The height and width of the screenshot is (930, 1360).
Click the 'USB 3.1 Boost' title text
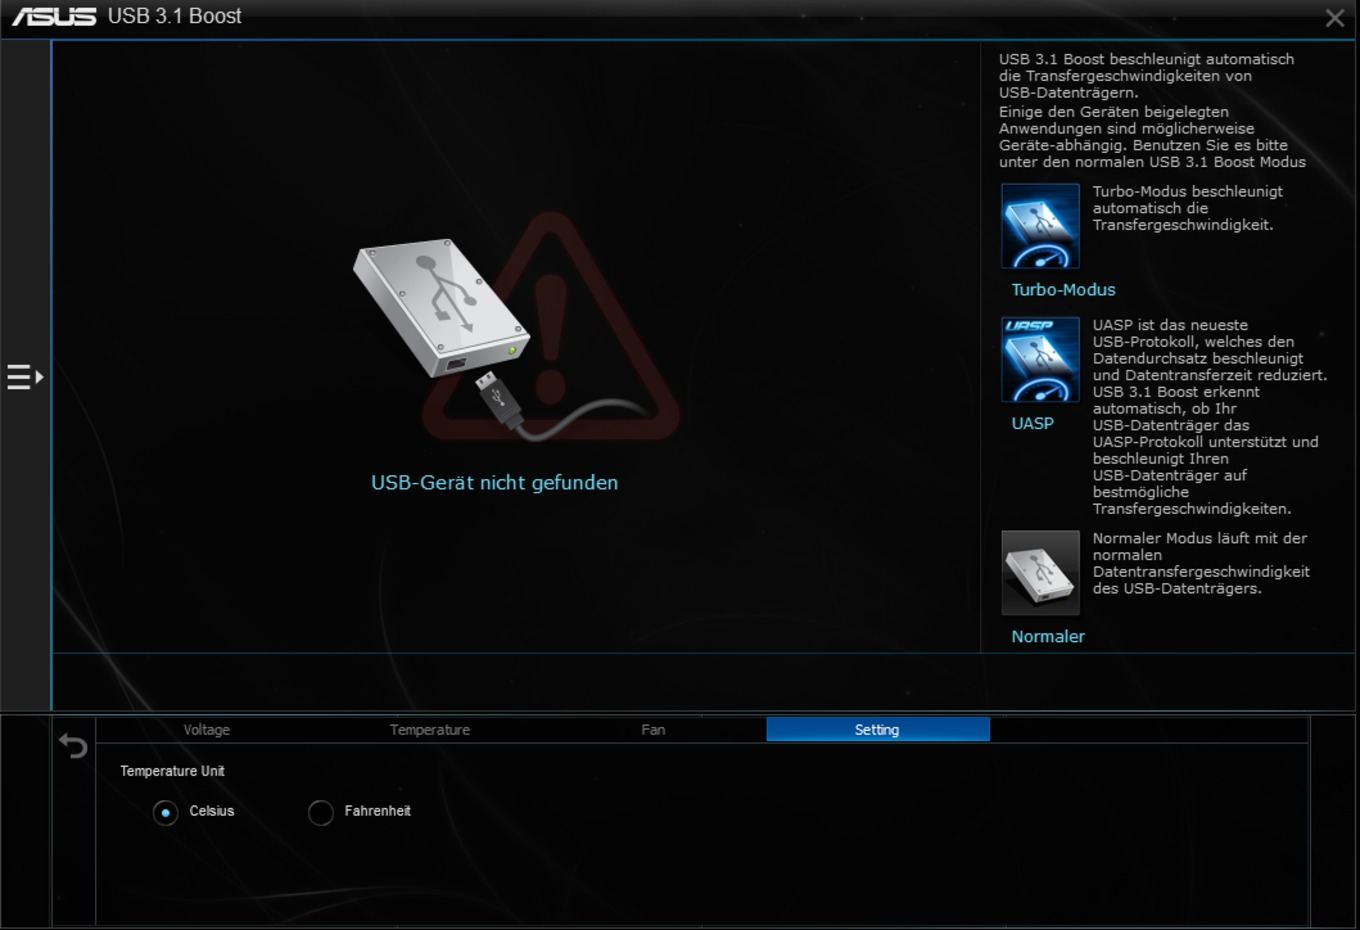coord(175,16)
